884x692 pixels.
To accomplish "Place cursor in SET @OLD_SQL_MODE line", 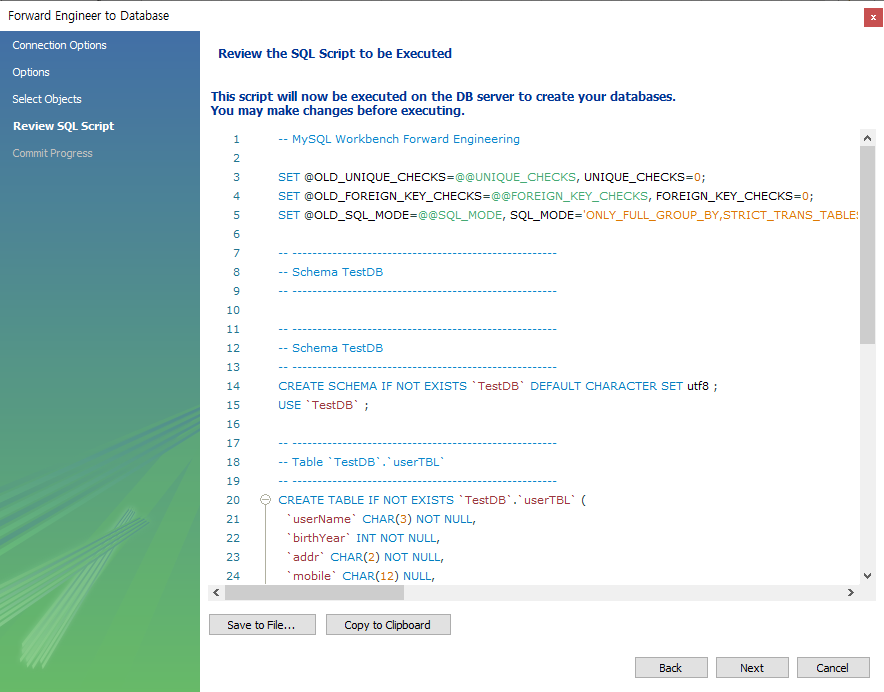I will (x=568, y=215).
